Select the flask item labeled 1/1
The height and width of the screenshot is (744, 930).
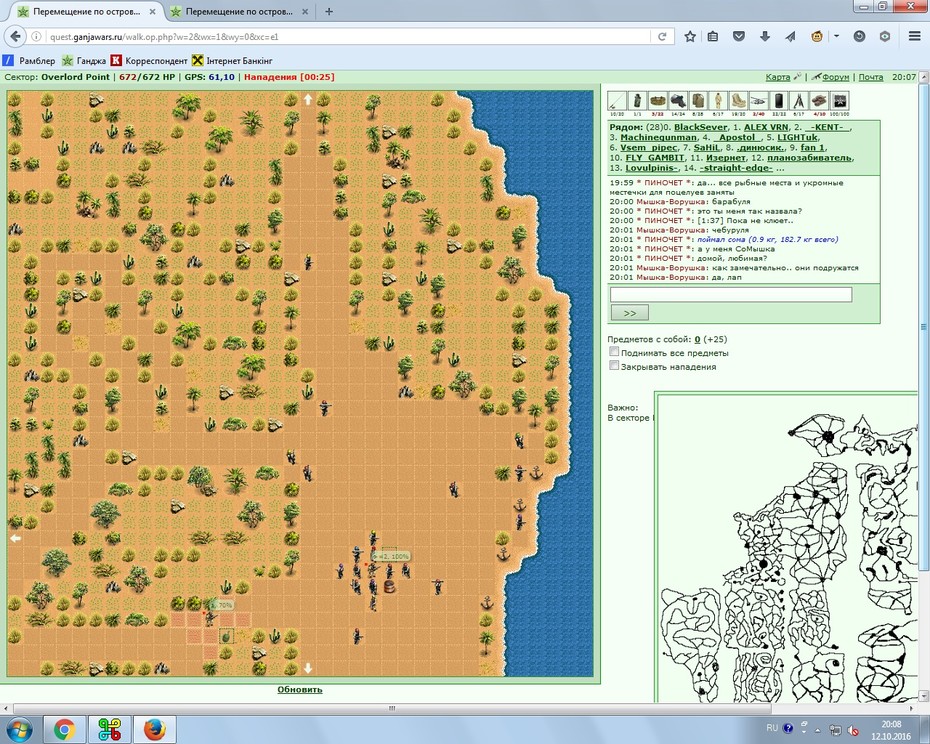coord(637,101)
